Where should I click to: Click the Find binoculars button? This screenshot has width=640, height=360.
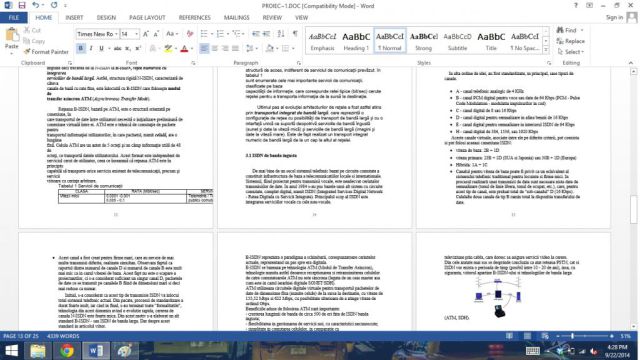[567, 30]
